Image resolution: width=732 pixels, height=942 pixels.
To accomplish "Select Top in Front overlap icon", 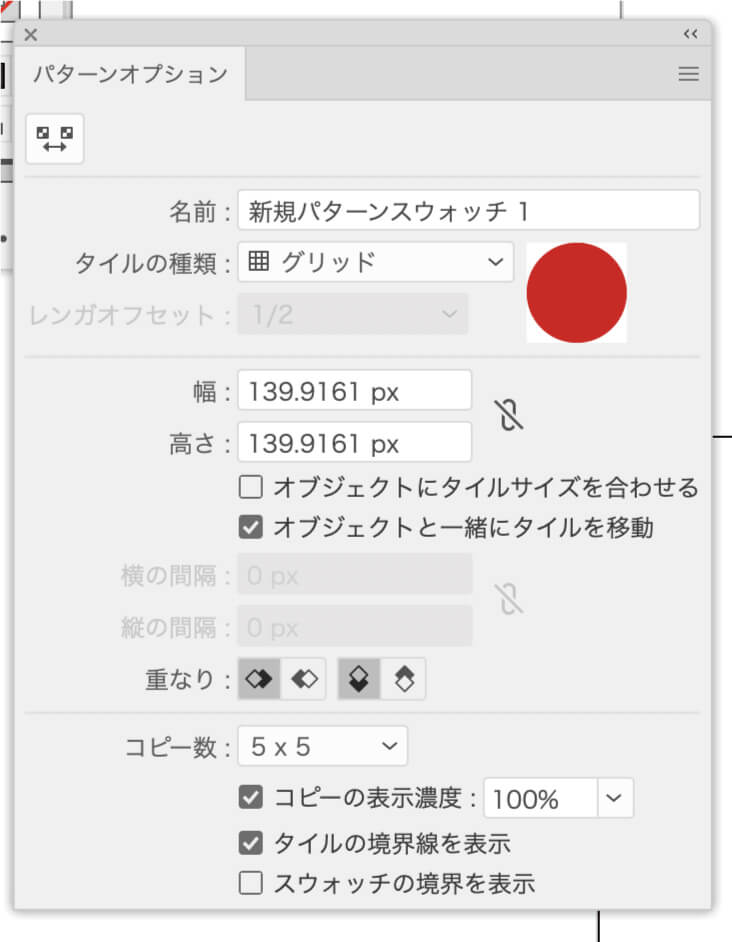I will click(x=359, y=680).
